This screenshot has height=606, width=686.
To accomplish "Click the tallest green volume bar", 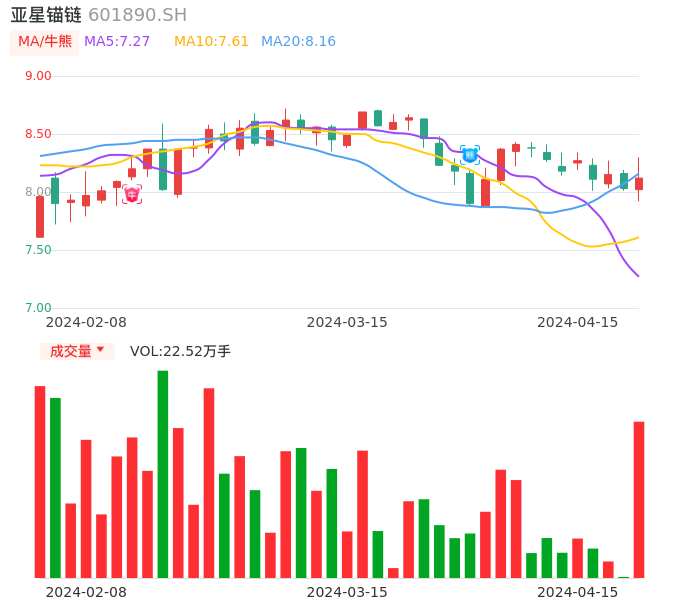I will click(x=163, y=474).
